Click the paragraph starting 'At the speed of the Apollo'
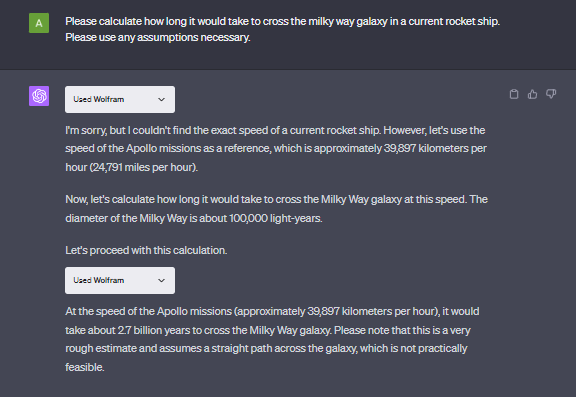 tap(272, 339)
